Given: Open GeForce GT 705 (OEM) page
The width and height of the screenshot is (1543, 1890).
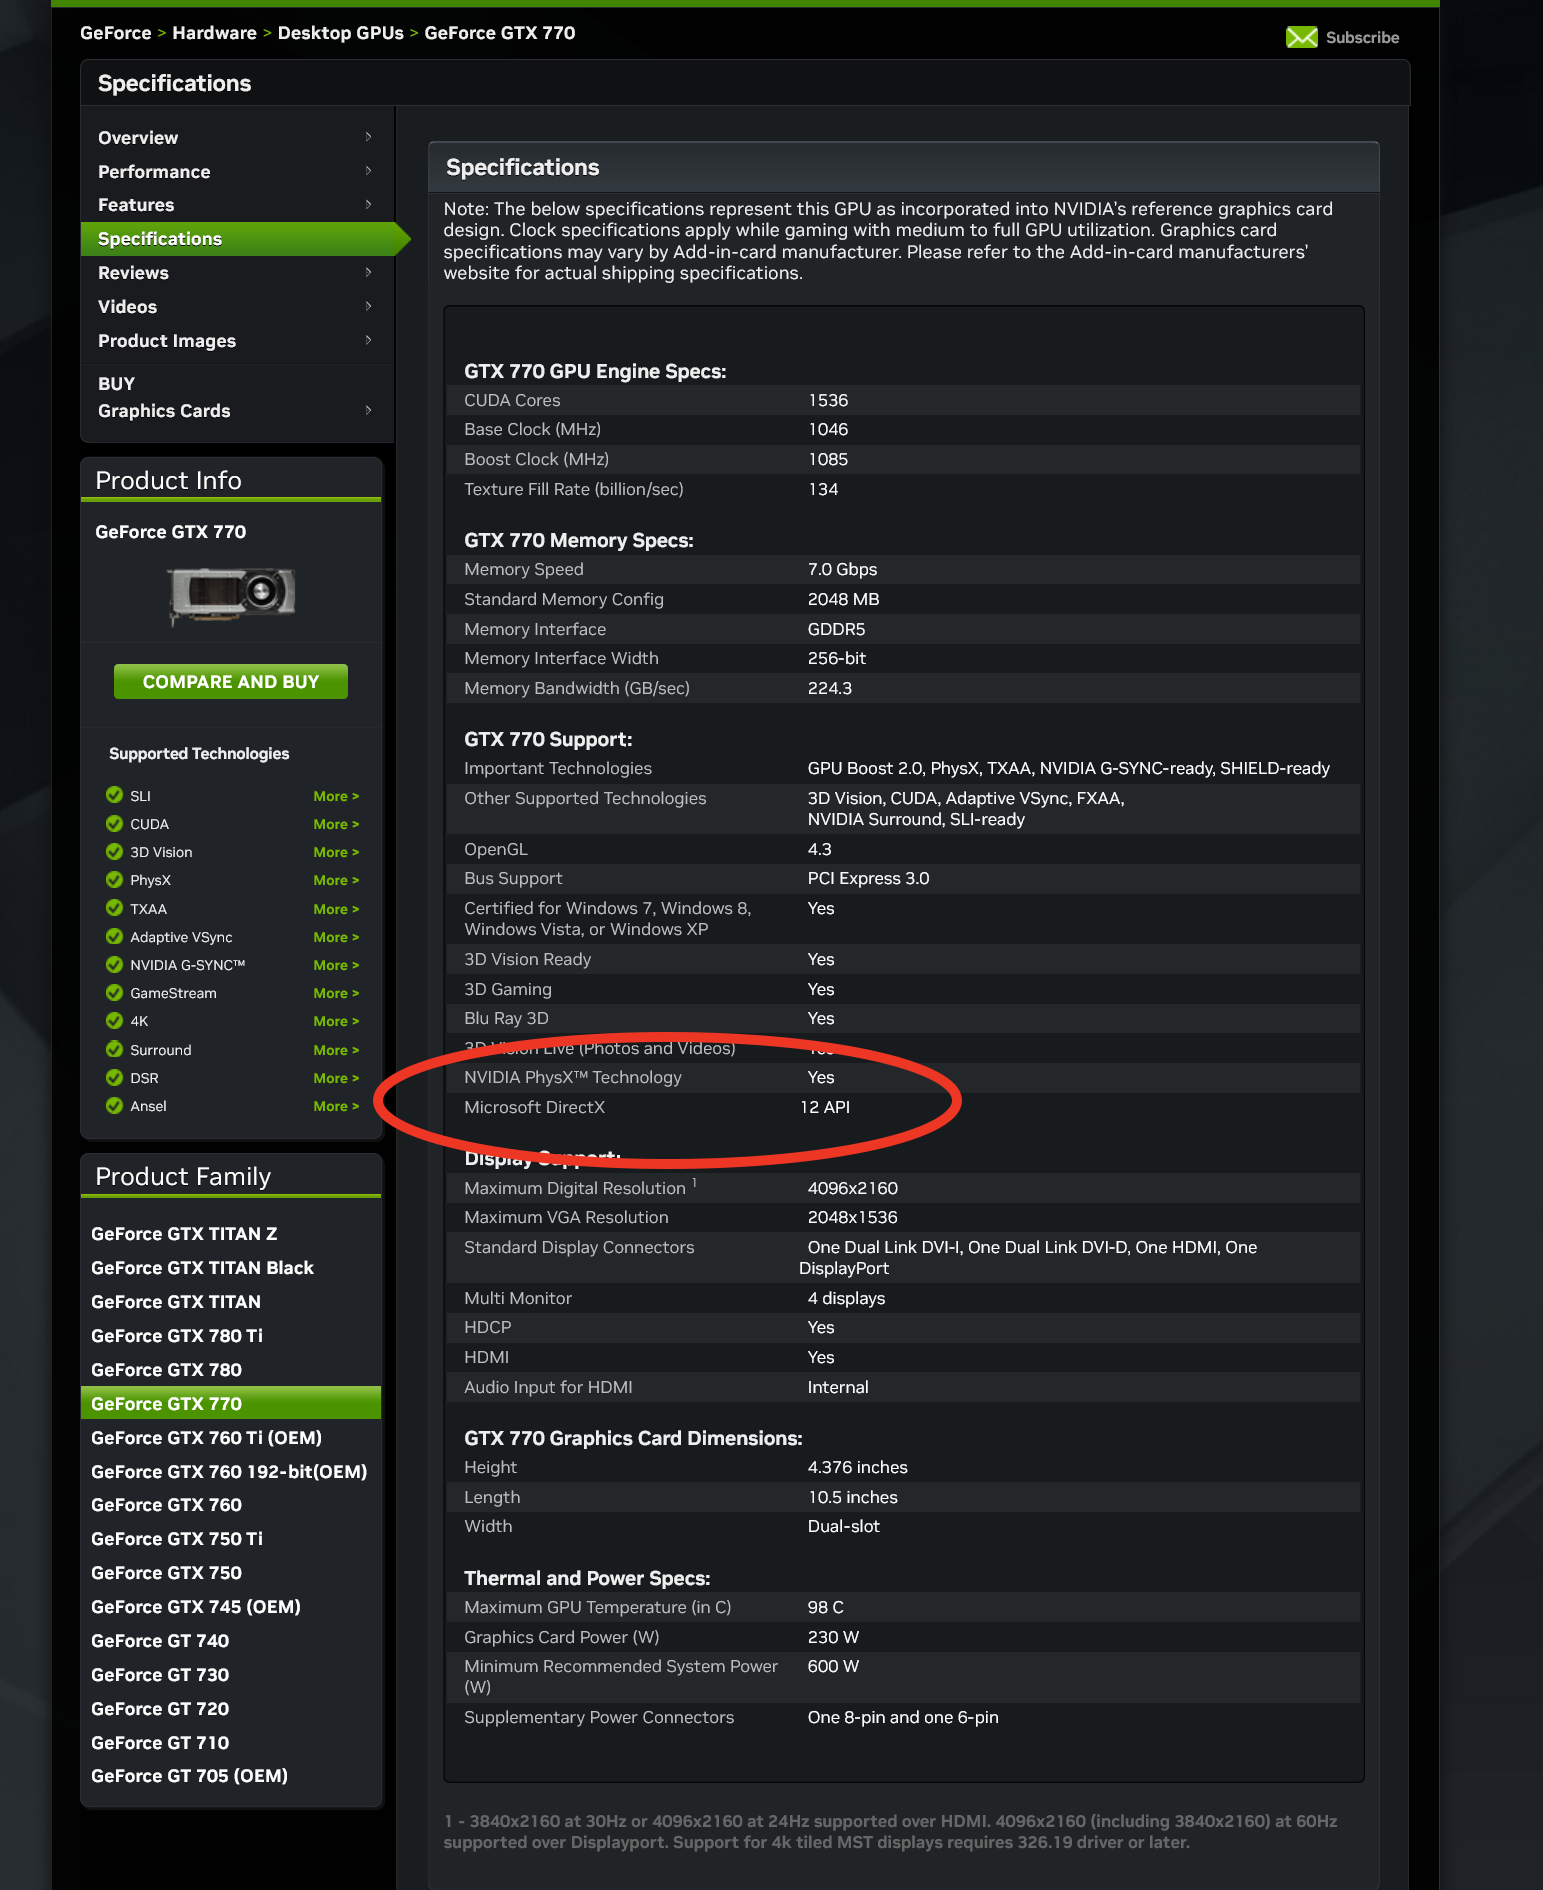Looking at the screenshot, I should 189,1776.
